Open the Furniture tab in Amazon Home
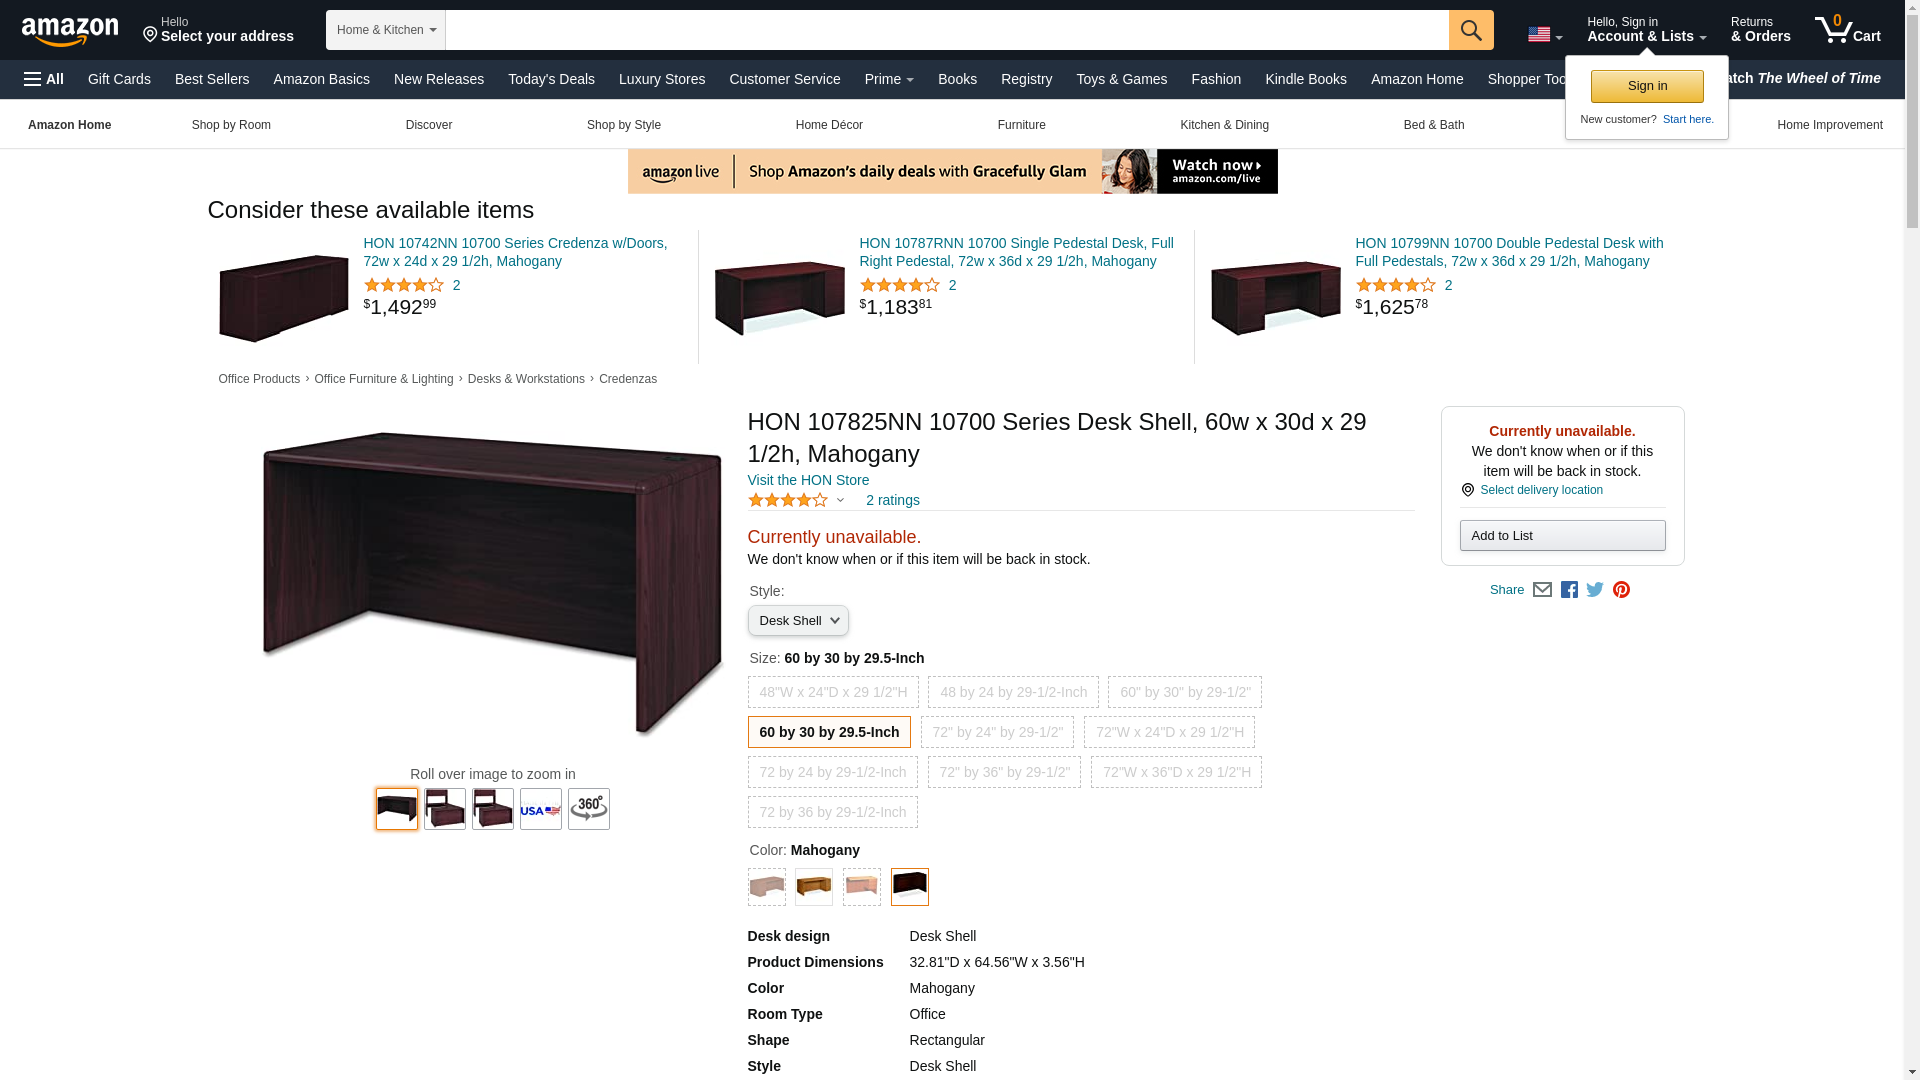The height and width of the screenshot is (1080, 1920). click(x=1021, y=125)
